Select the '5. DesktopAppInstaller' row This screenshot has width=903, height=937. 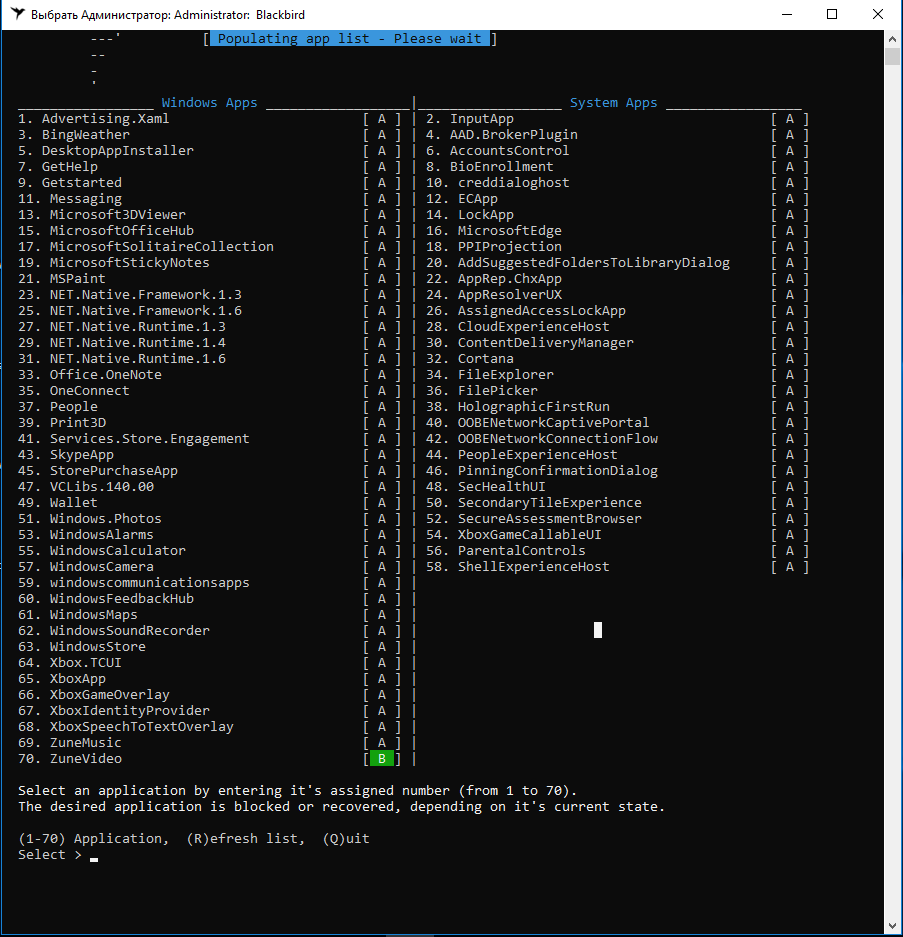click(209, 151)
